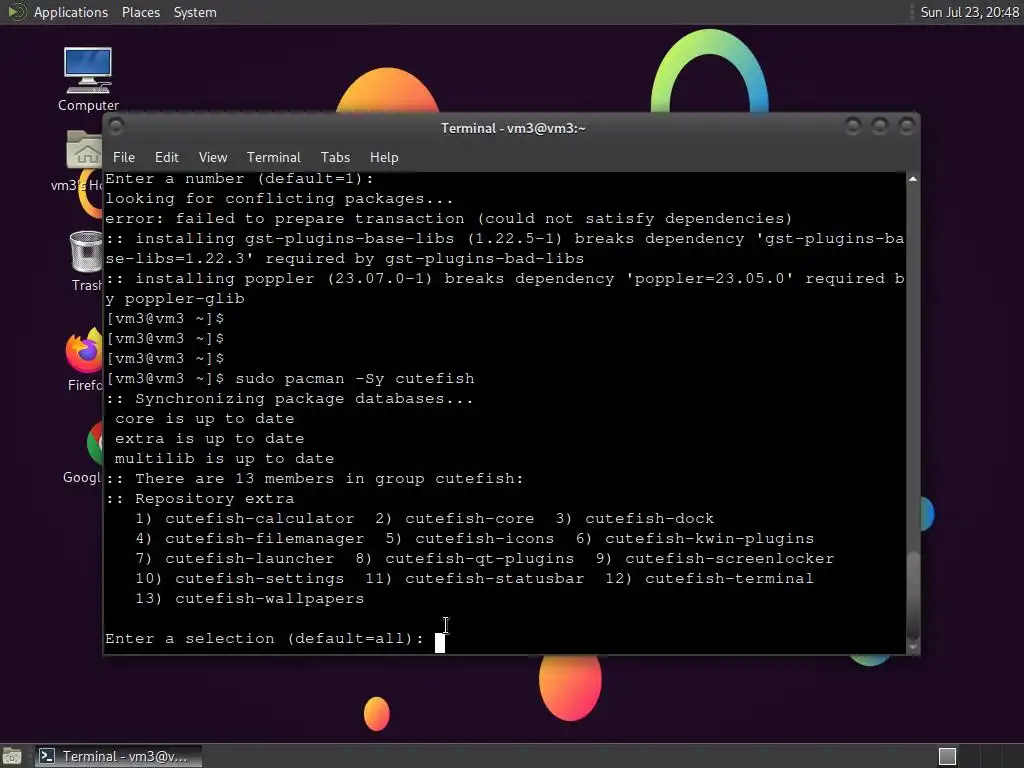Open the Places menu
1024x768 pixels.
pyautogui.click(x=141, y=12)
